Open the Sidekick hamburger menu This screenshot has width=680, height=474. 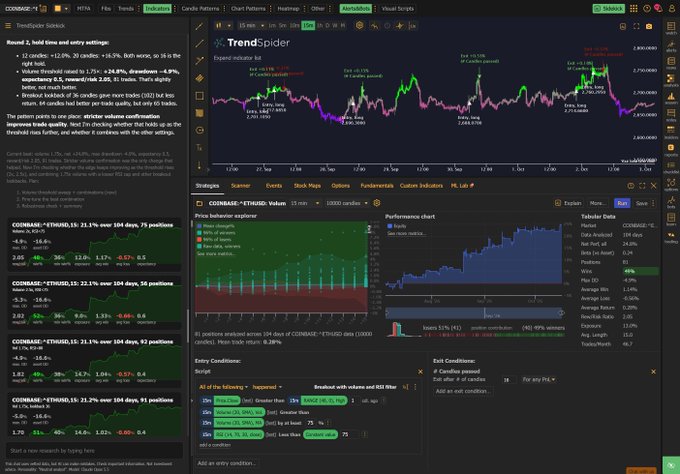[8, 26]
